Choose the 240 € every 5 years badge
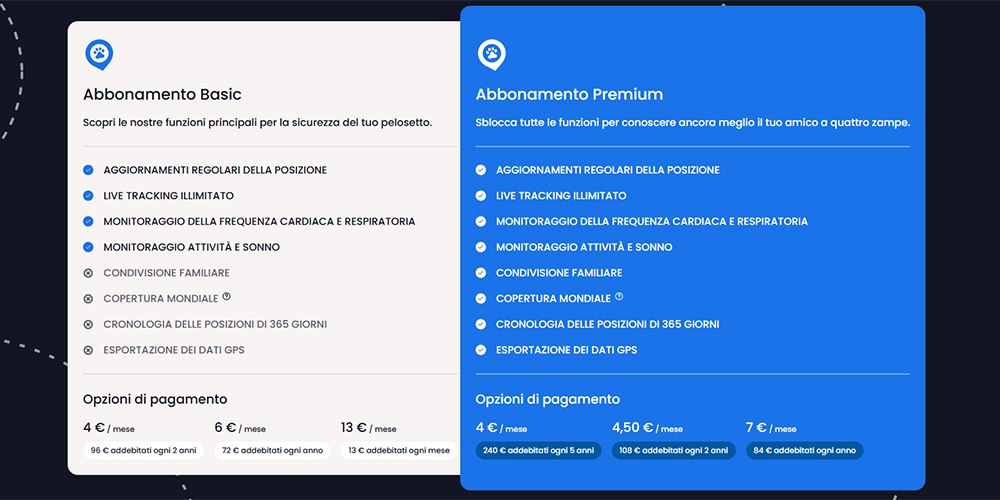 point(538,450)
